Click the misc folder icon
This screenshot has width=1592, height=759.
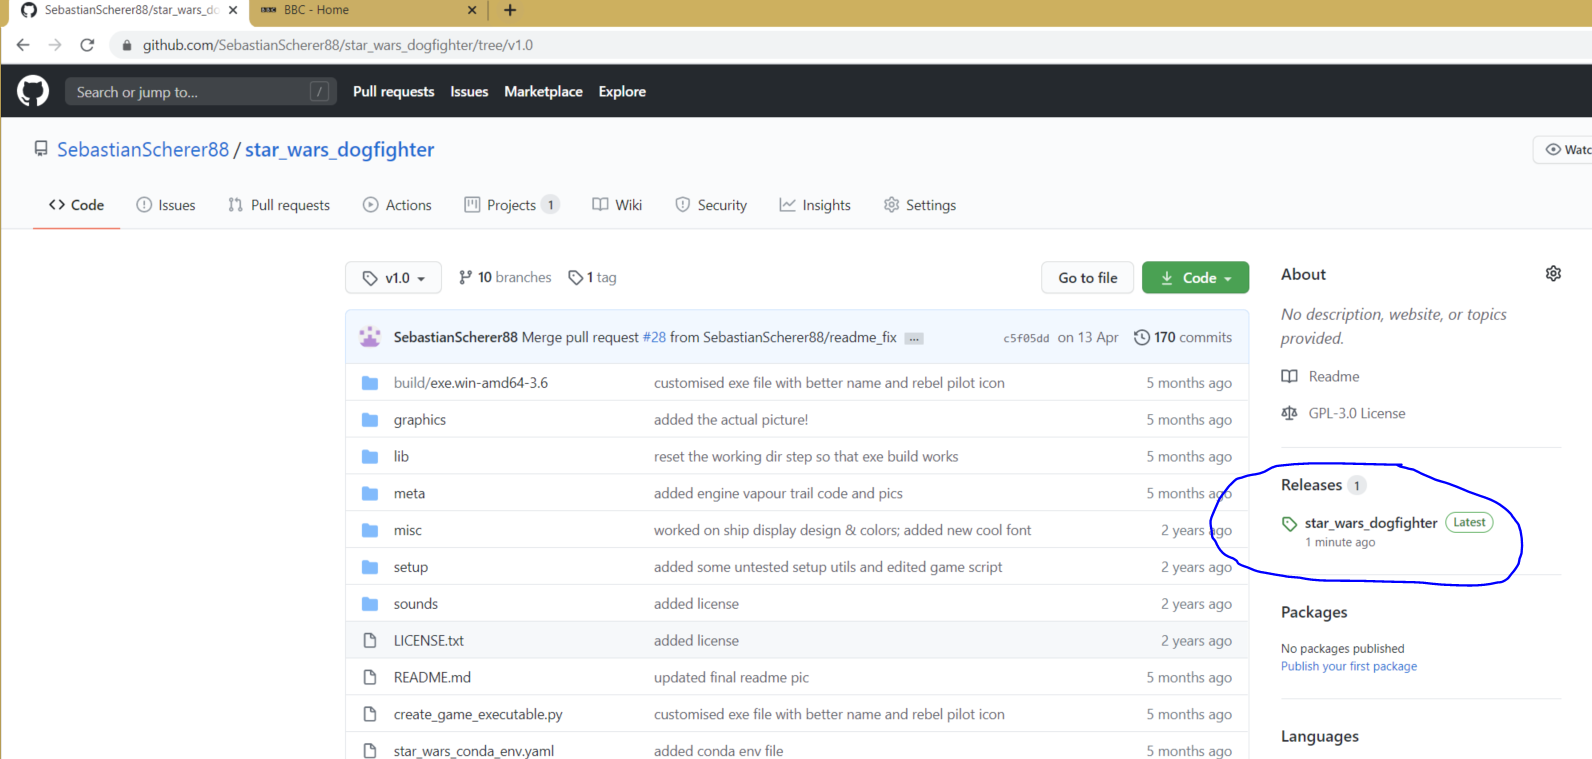point(370,530)
